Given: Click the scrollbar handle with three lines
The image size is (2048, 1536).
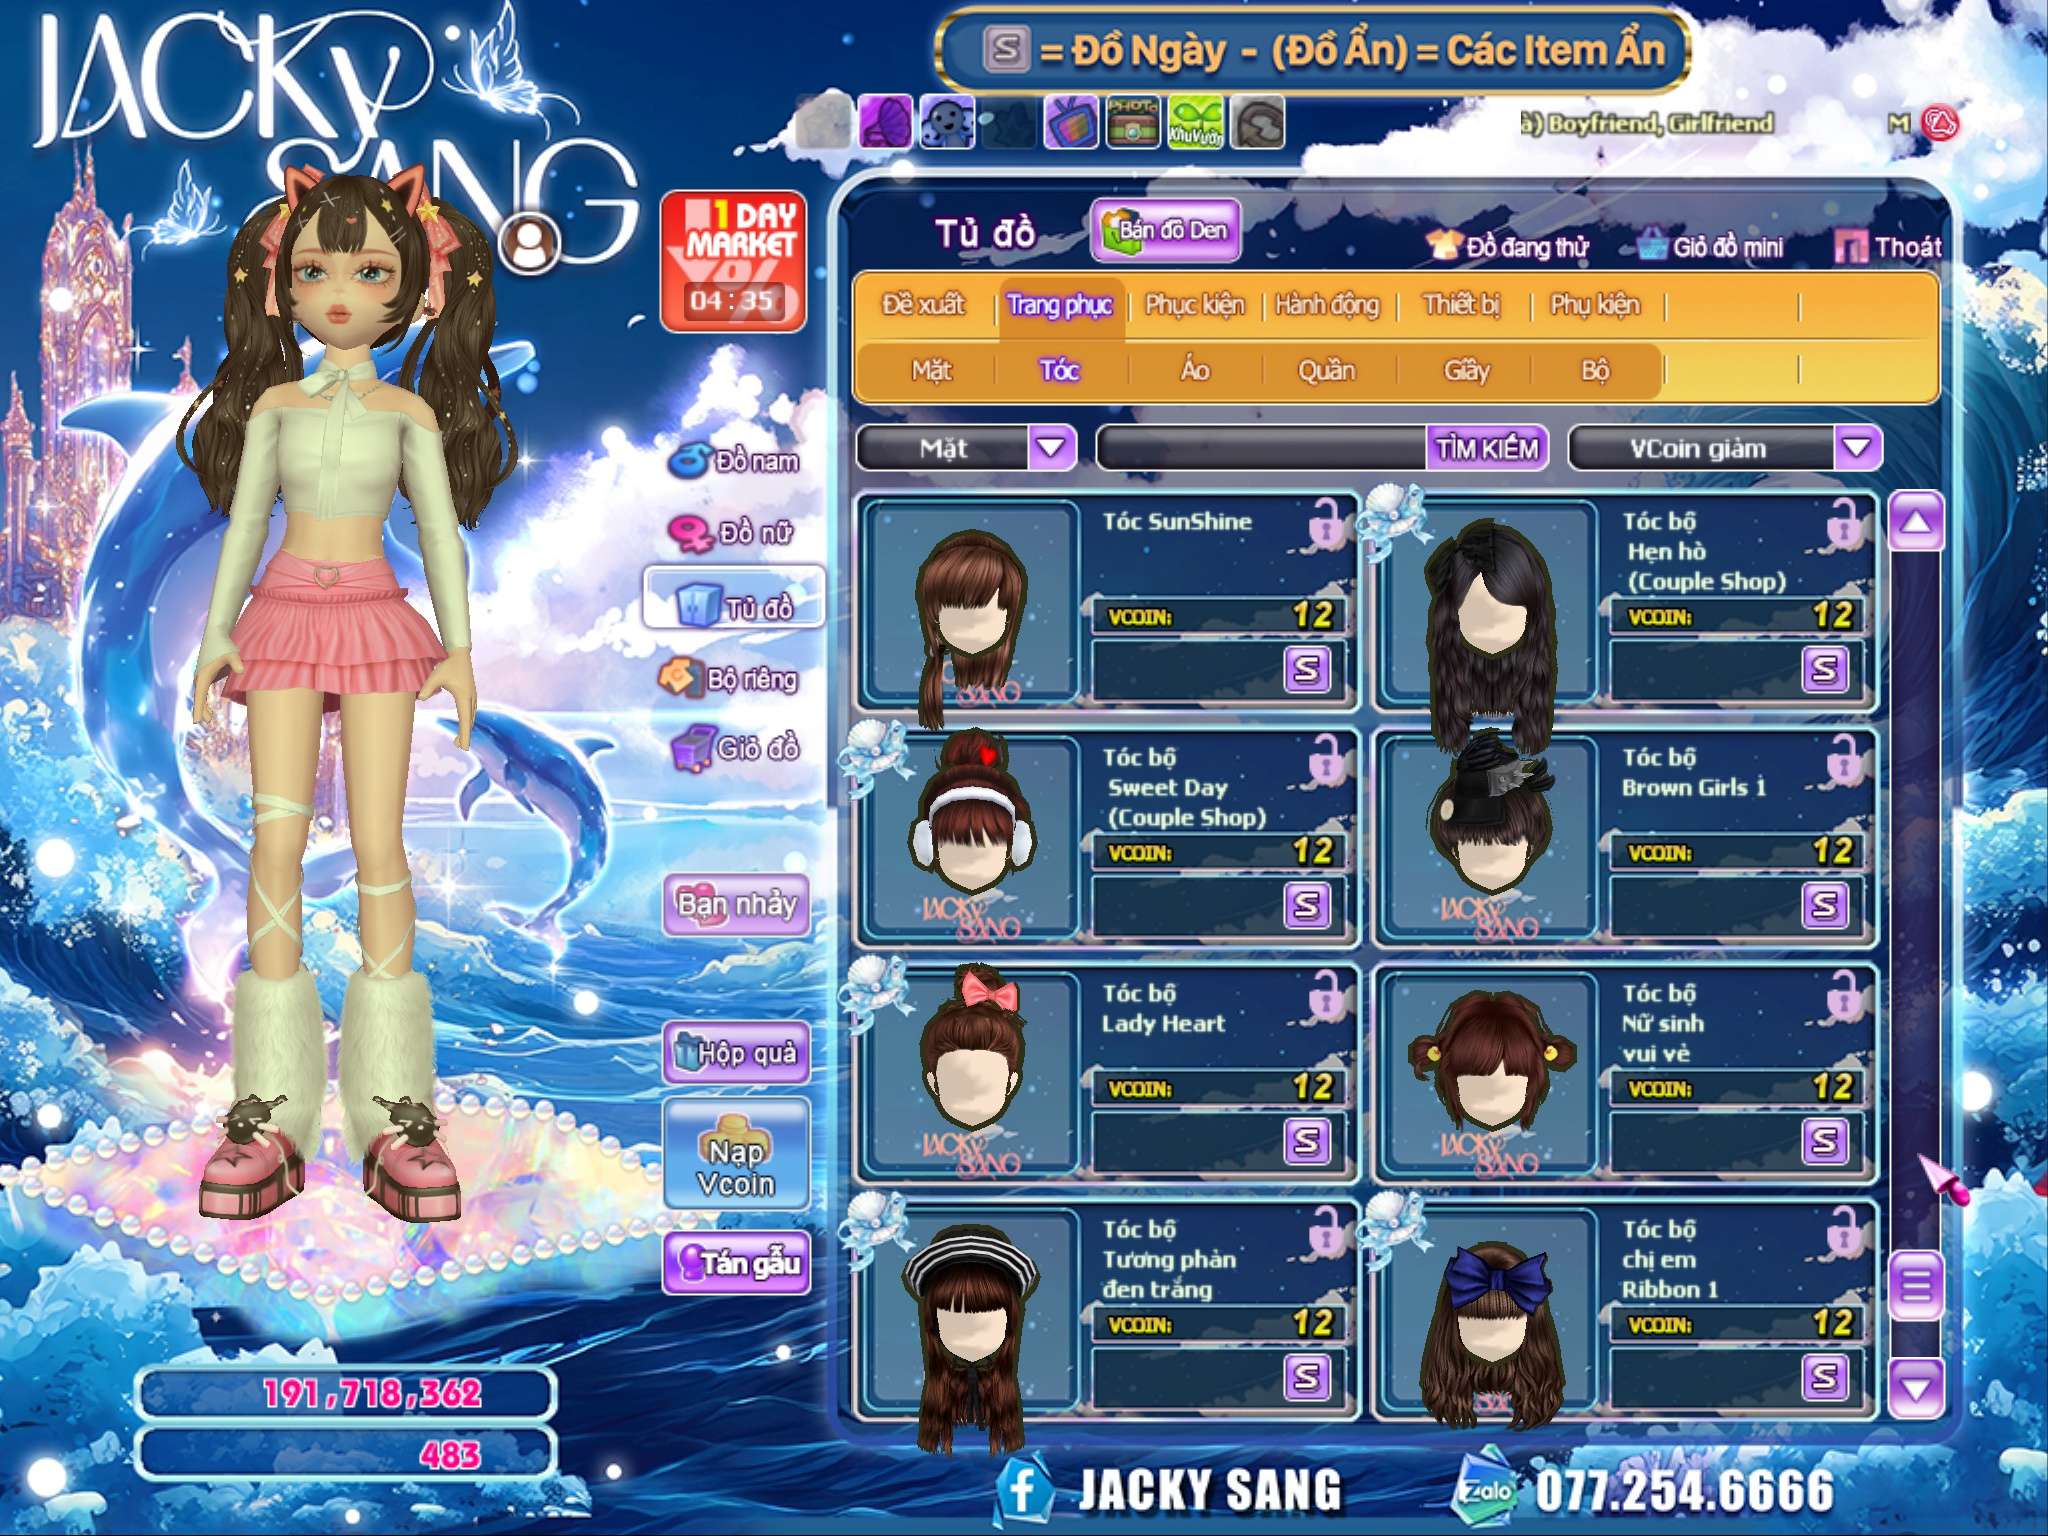Looking at the screenshot, I should pyautogui.click(x=1916, y=1285).
